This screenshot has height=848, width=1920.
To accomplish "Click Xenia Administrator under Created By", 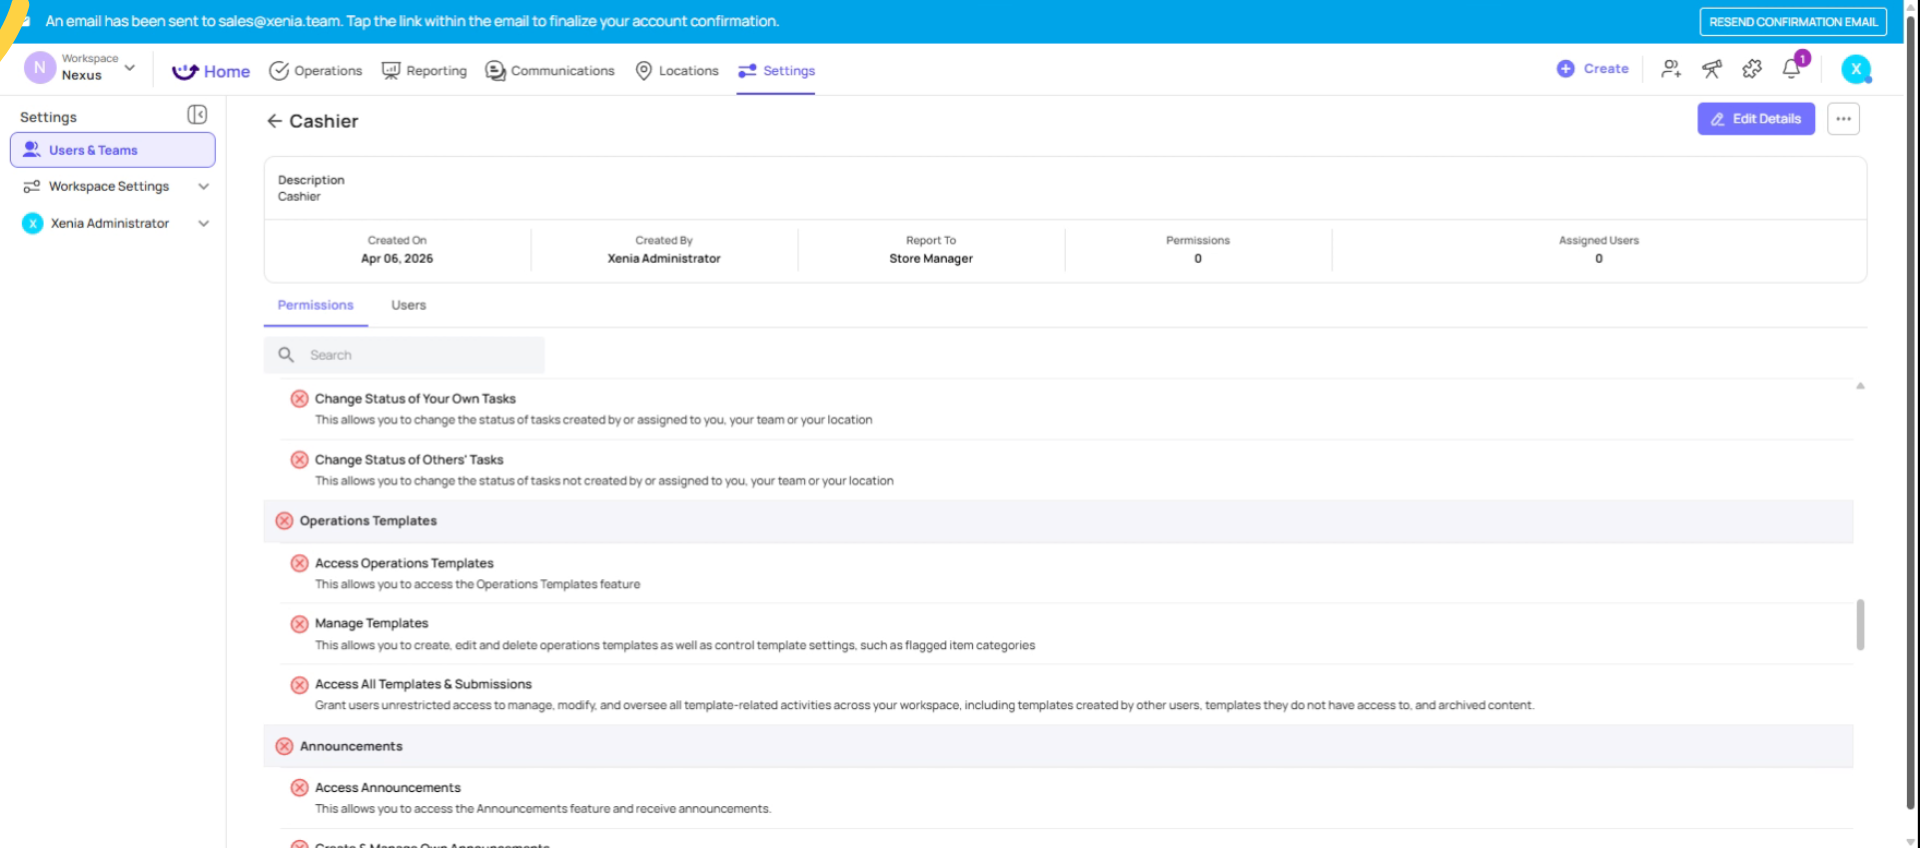I will [664, 259].
